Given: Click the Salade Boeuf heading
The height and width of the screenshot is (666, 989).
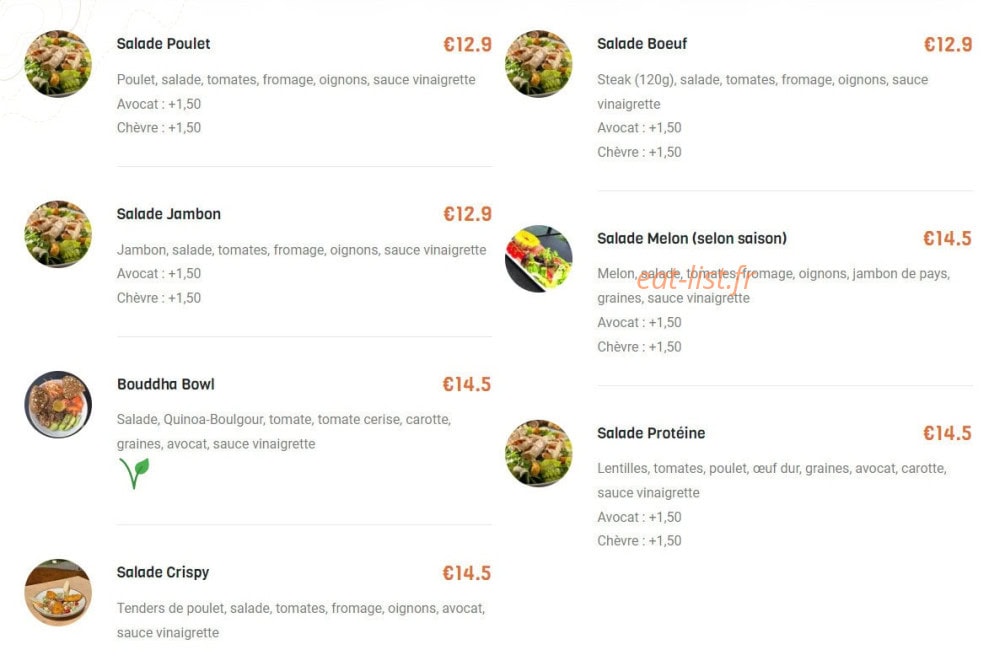Looking at the screenshot, I should (642, 44).
